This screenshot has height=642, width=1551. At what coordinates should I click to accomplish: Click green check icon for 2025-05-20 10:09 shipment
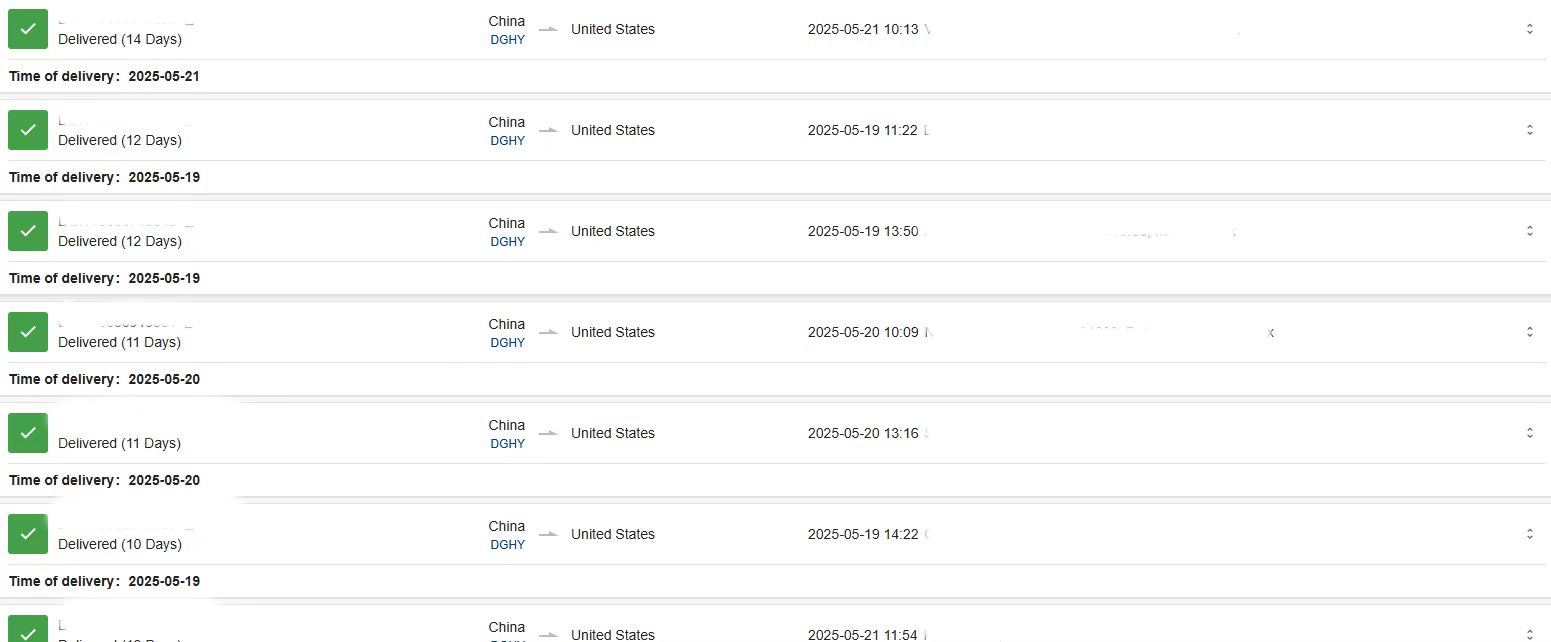[28, 332]
